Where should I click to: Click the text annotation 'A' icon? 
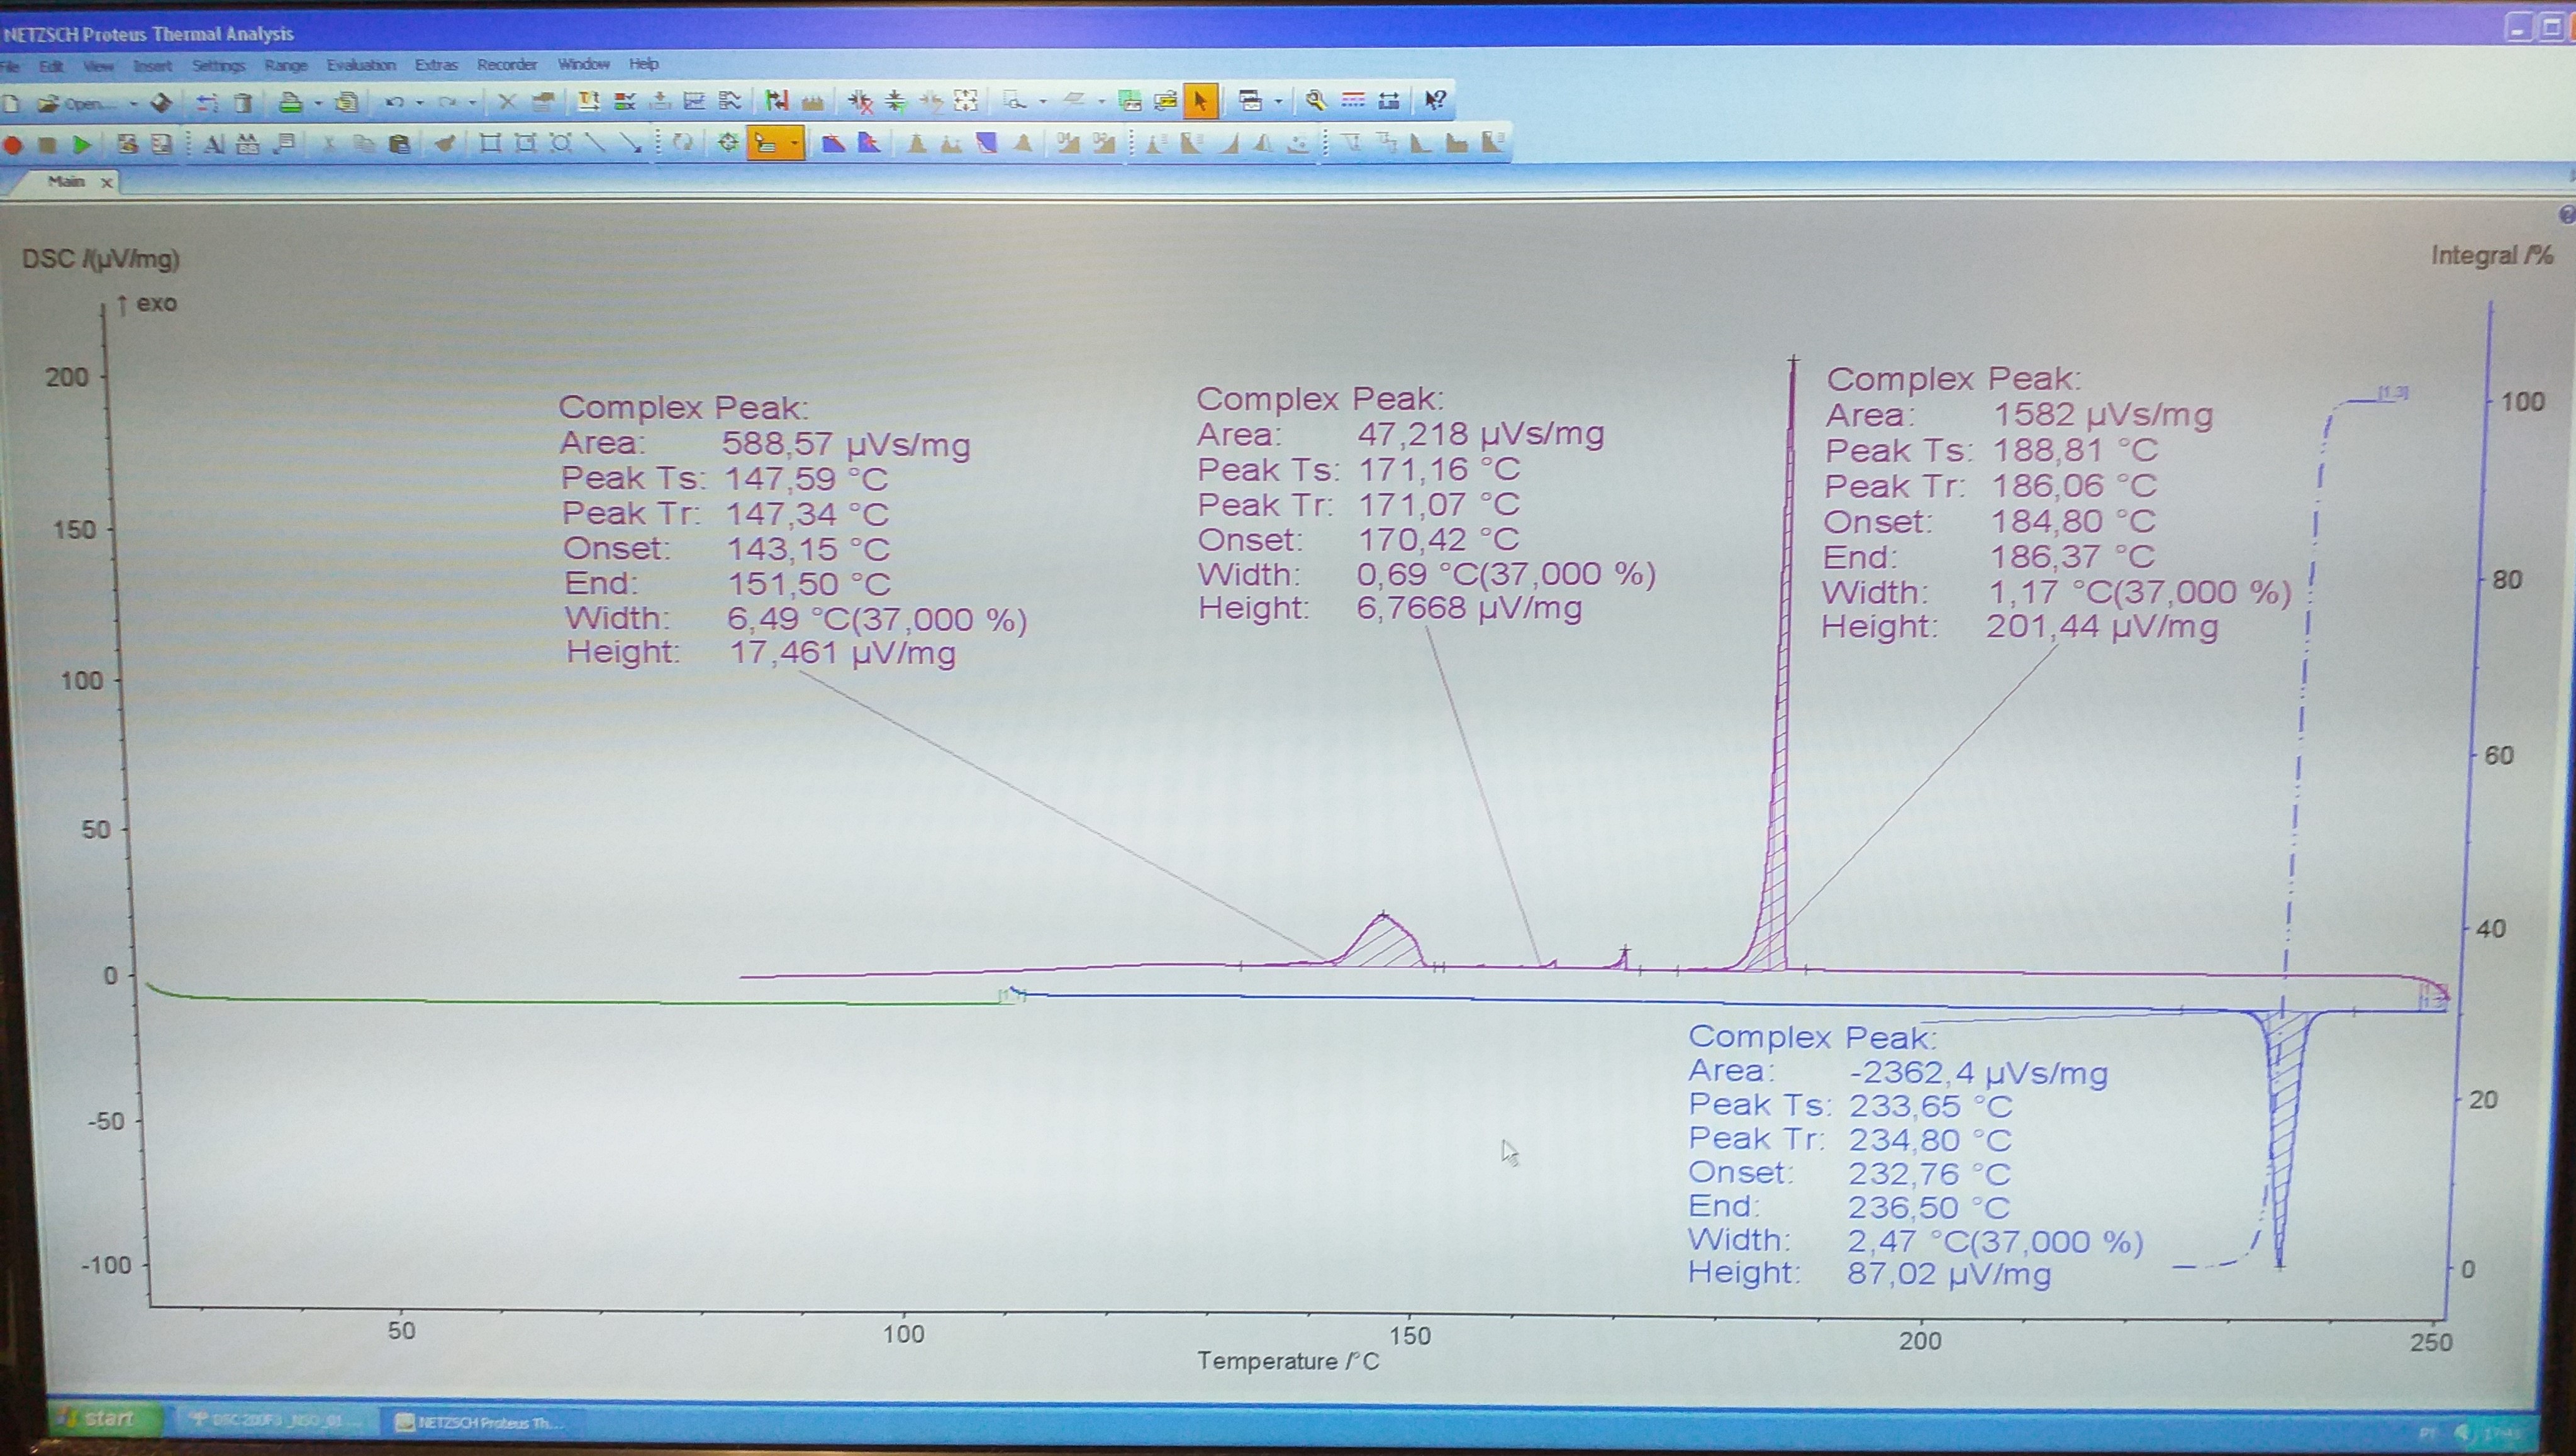point(214,145)
